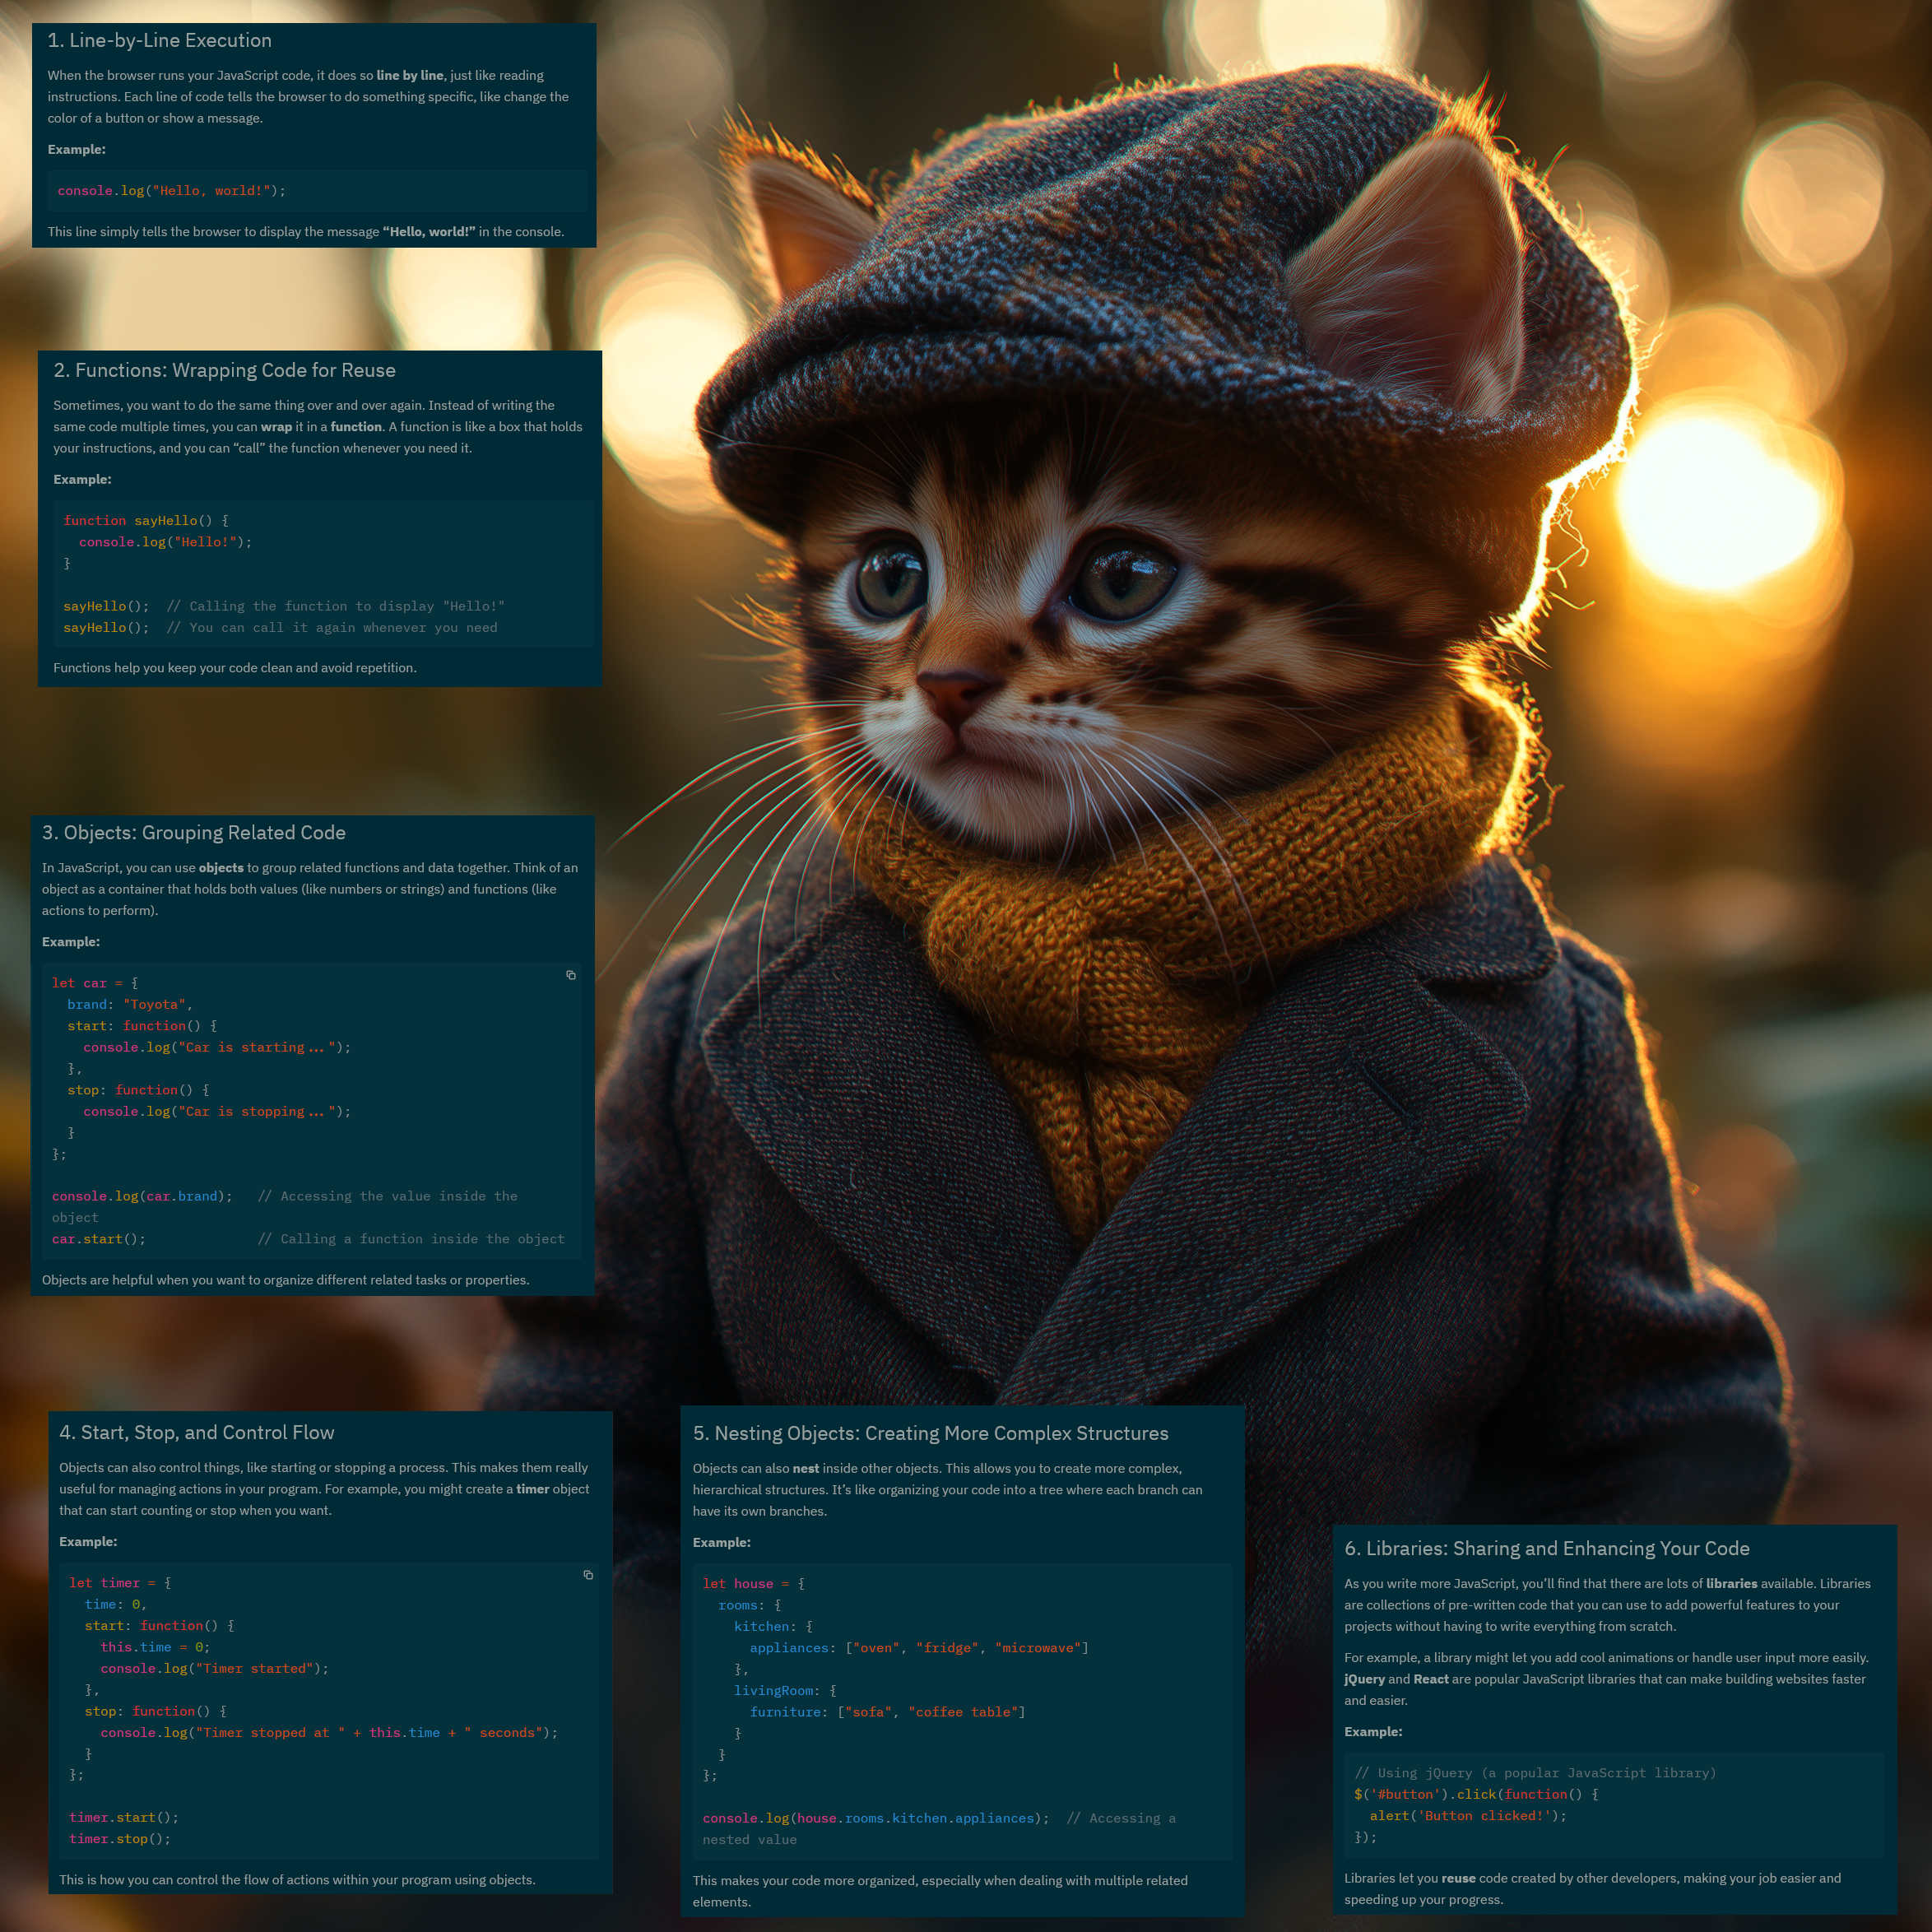Click the code line "timer.stop();"

(120, 1839)
